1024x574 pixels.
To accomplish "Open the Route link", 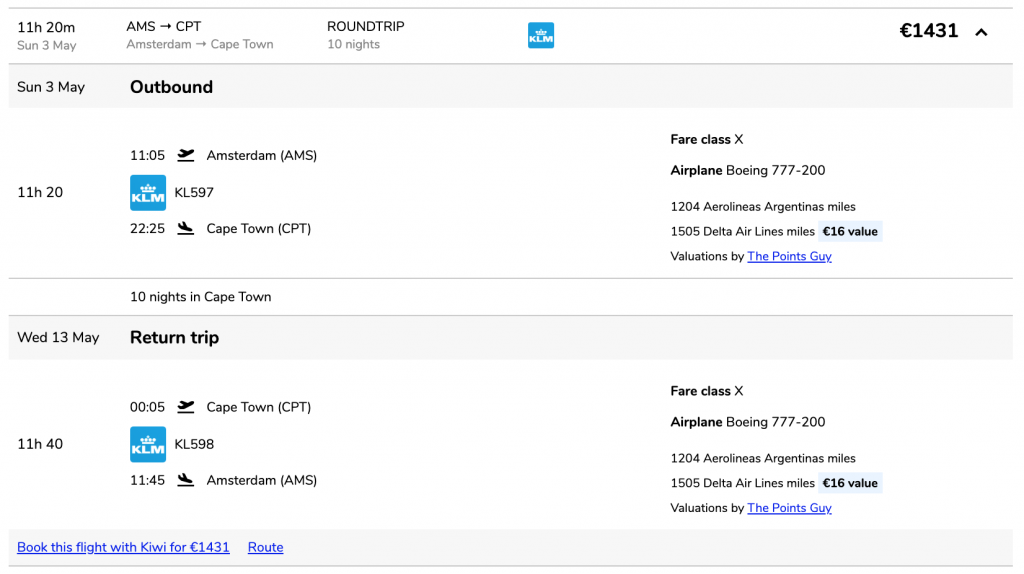I will click(265, 547).
